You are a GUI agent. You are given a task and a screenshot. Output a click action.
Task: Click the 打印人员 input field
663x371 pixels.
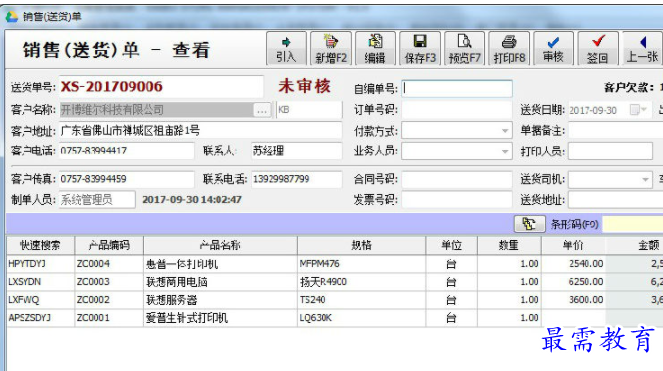610,151
